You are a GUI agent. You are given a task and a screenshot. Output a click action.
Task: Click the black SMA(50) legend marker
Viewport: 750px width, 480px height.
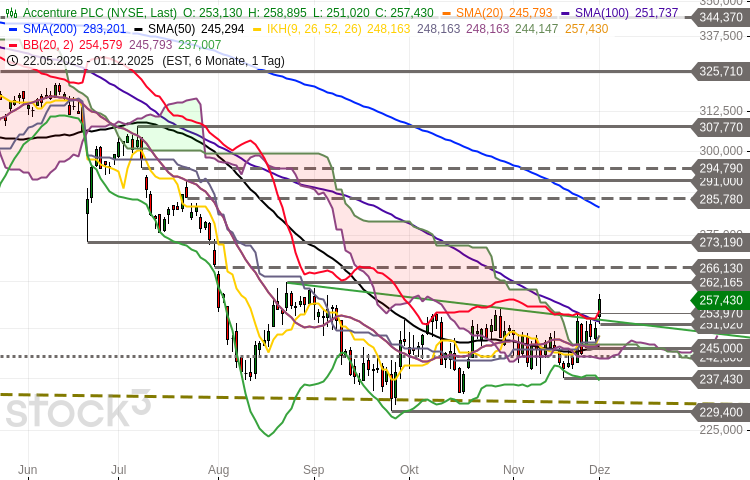pyautogui.click(x=139, y=29)
